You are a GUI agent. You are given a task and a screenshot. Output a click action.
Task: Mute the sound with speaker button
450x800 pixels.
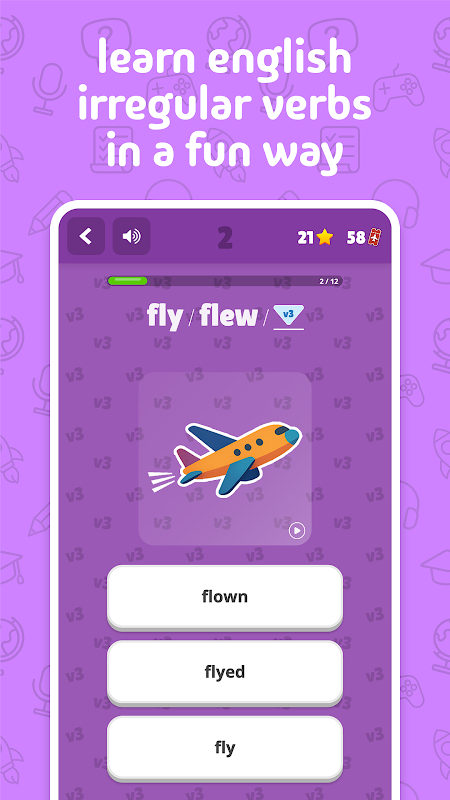point(132,236)
